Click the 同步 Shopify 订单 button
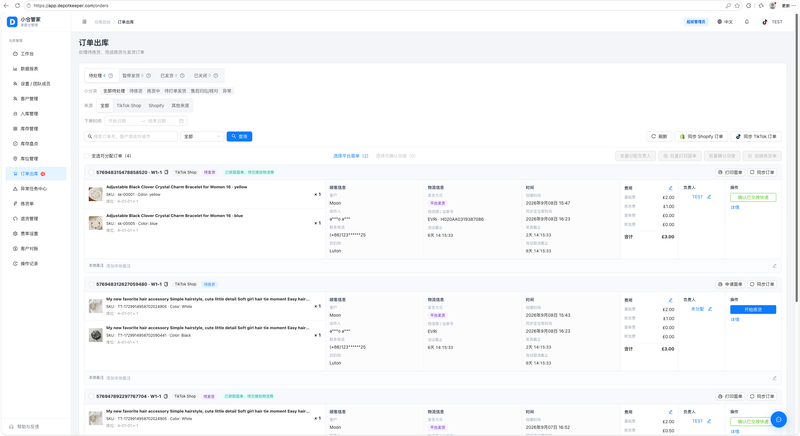 (x=702, y=137)
